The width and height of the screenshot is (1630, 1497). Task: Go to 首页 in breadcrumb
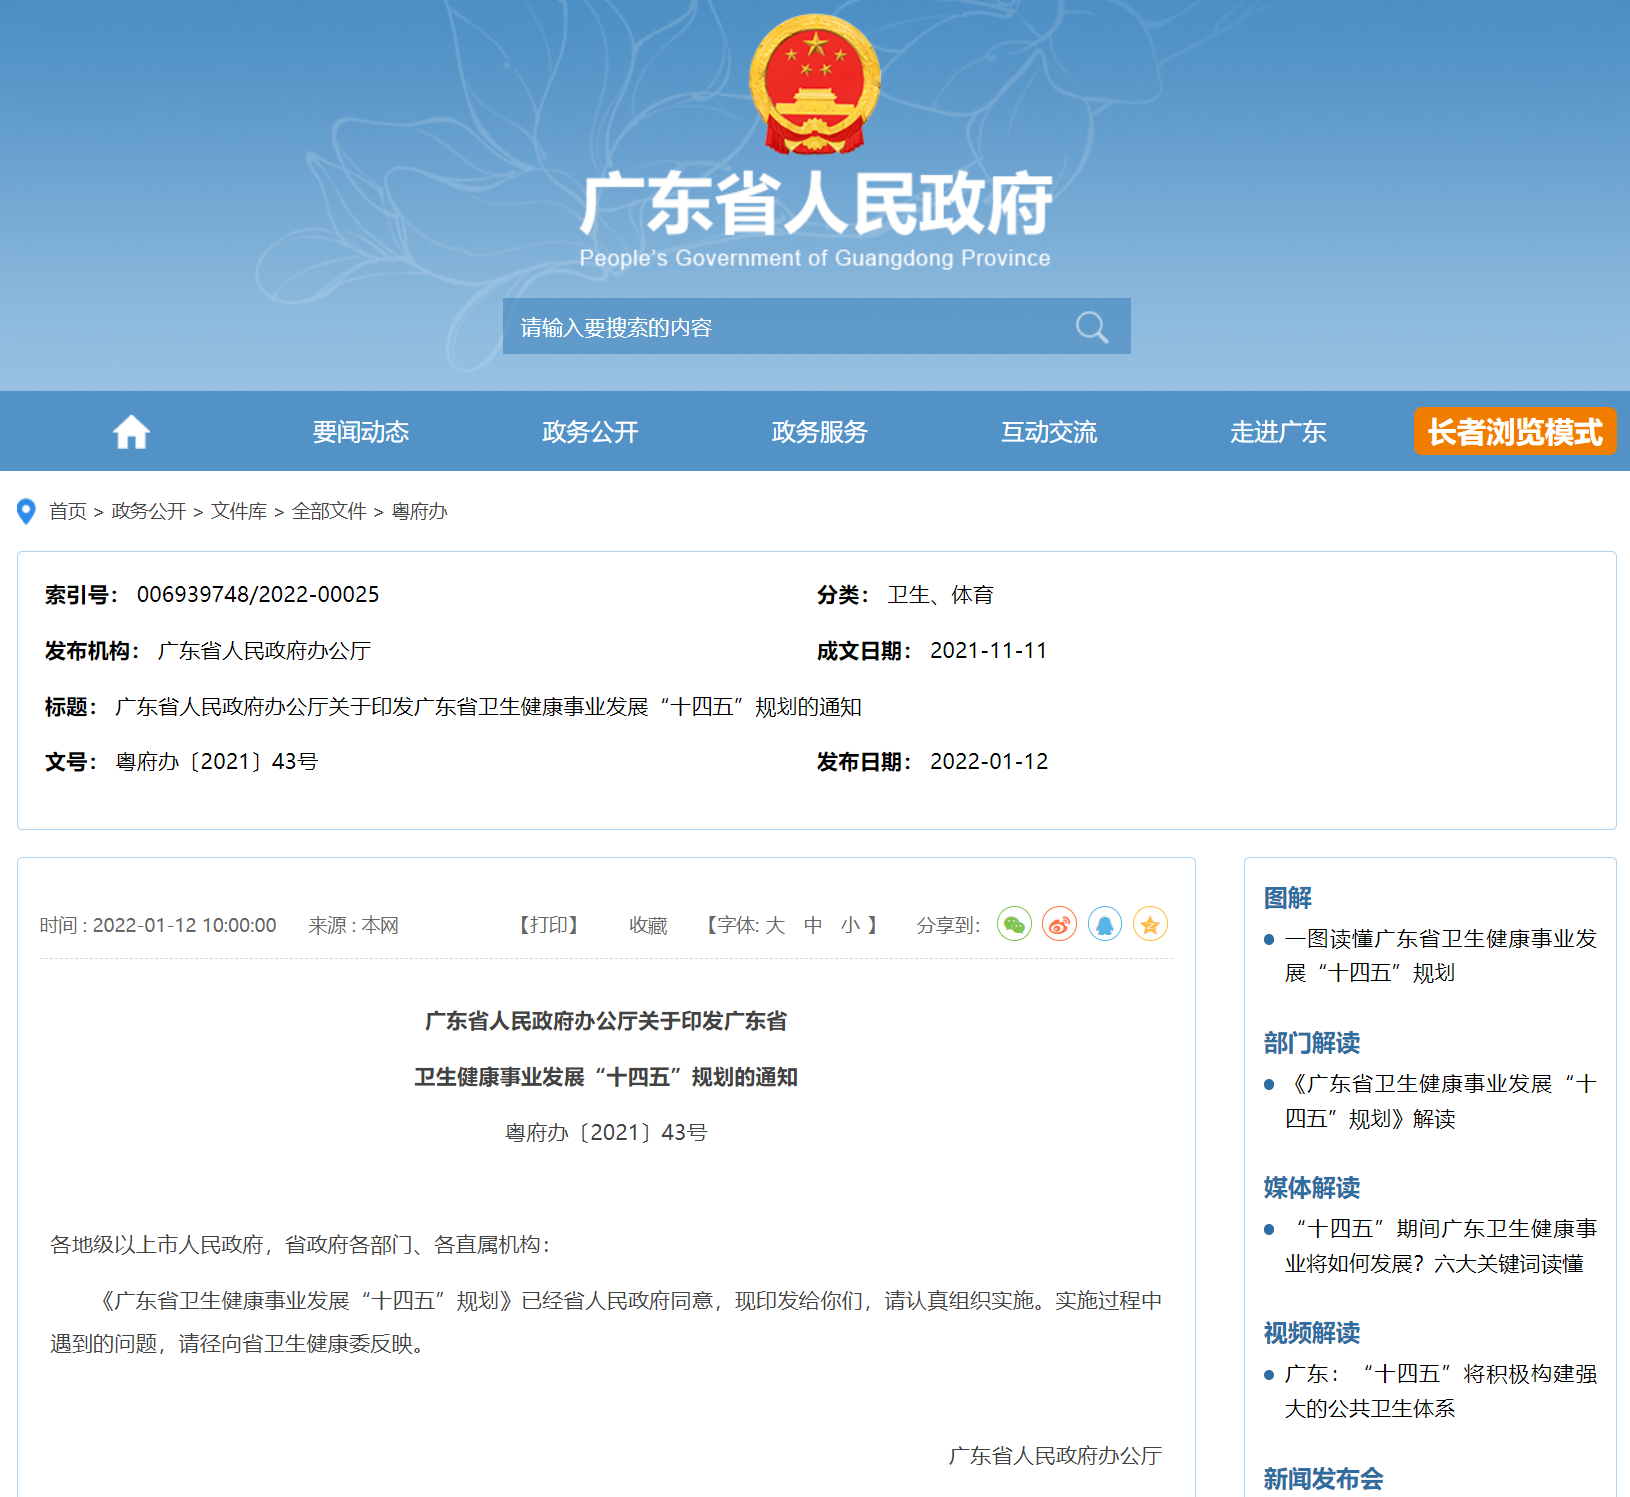68,511
